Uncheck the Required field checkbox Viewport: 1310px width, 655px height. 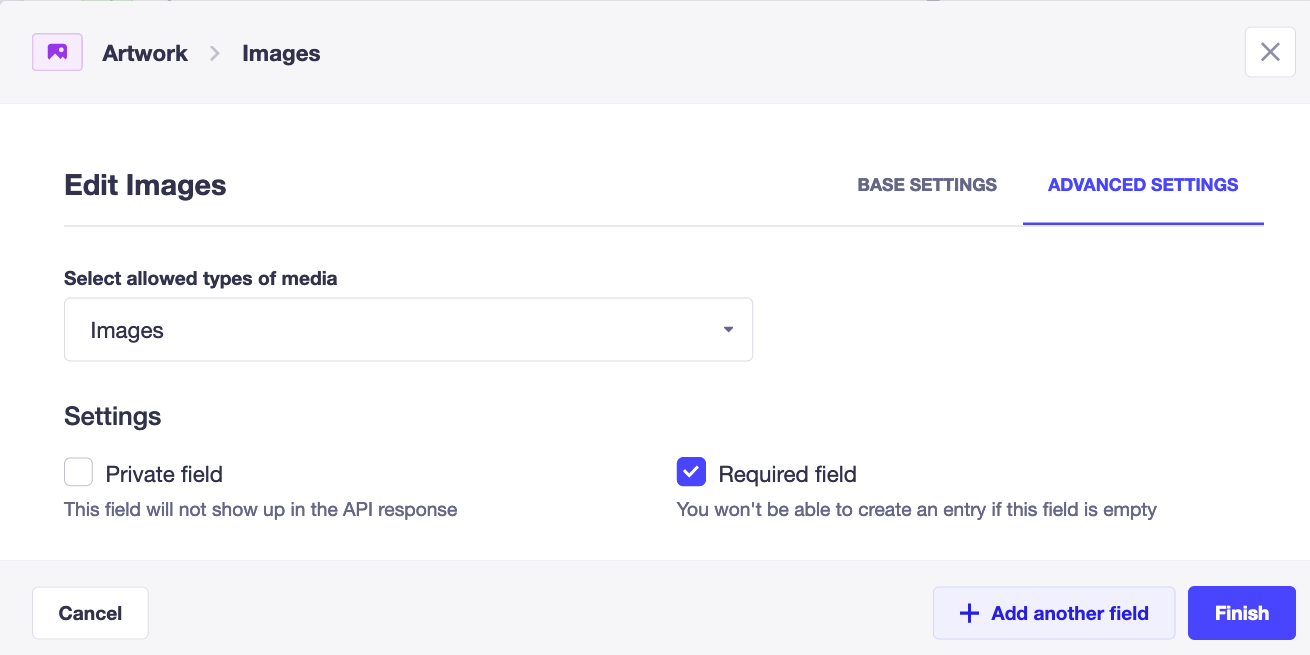coord(691,472)
